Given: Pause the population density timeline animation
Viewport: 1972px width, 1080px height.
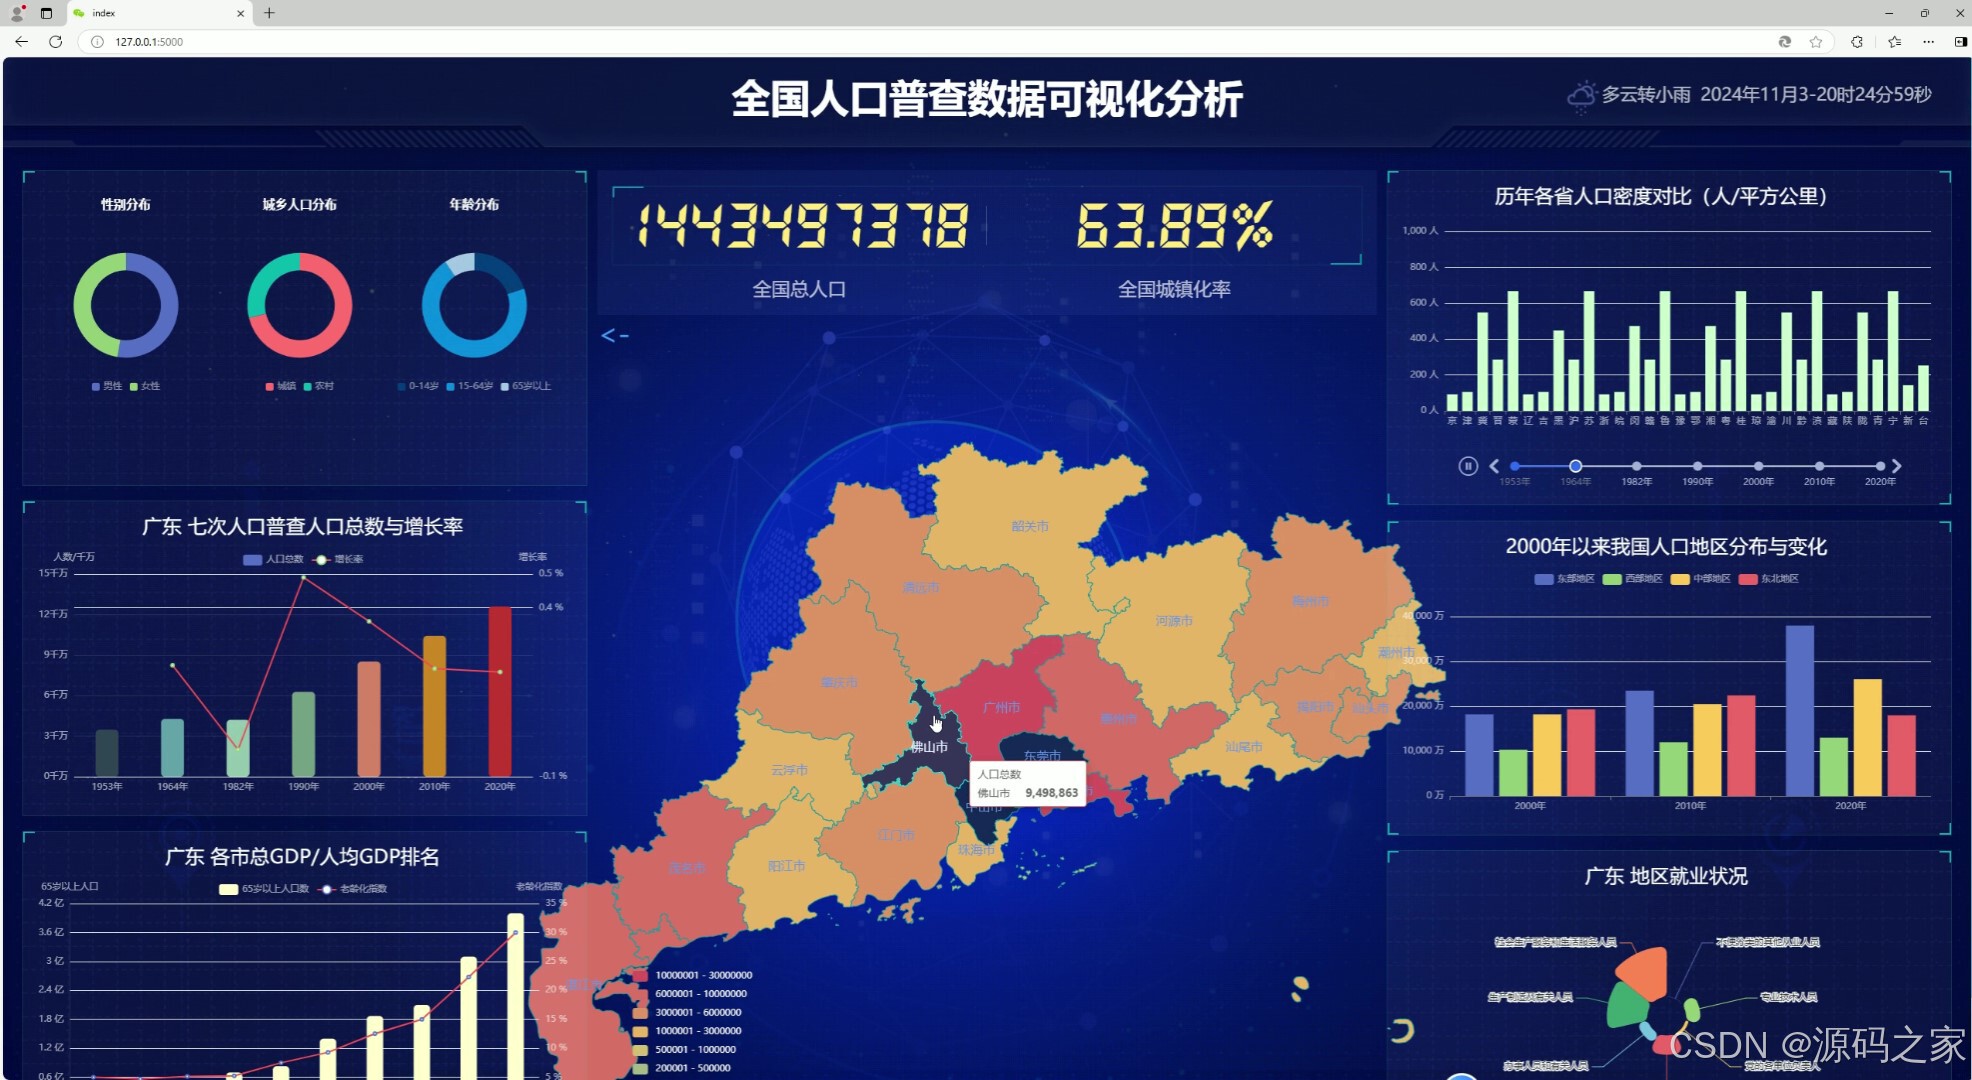Looking at the screenshot, I should tap(1468, 465).
